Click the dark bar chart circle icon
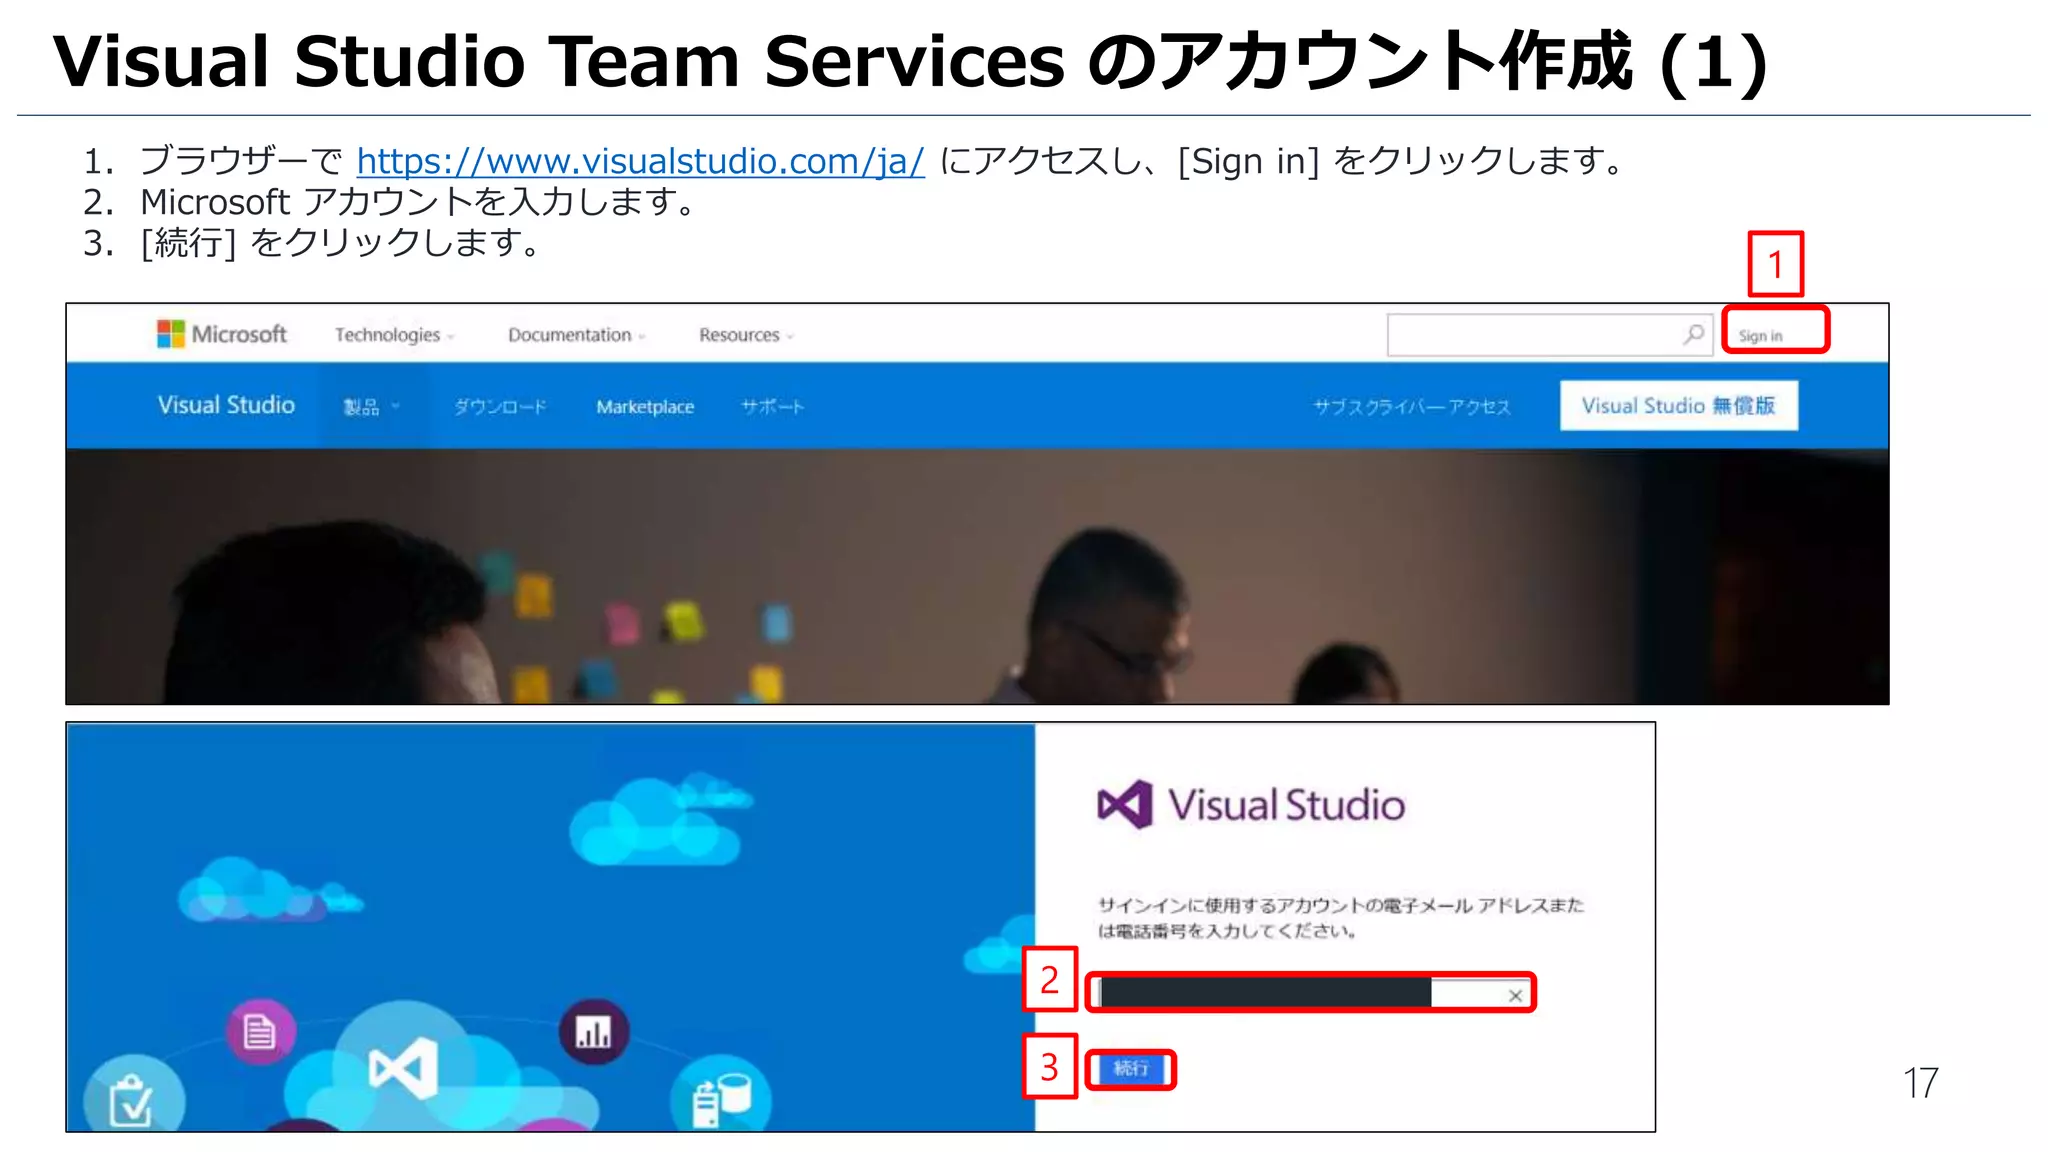The image size is (2048, 1152). click(594, 1031)
